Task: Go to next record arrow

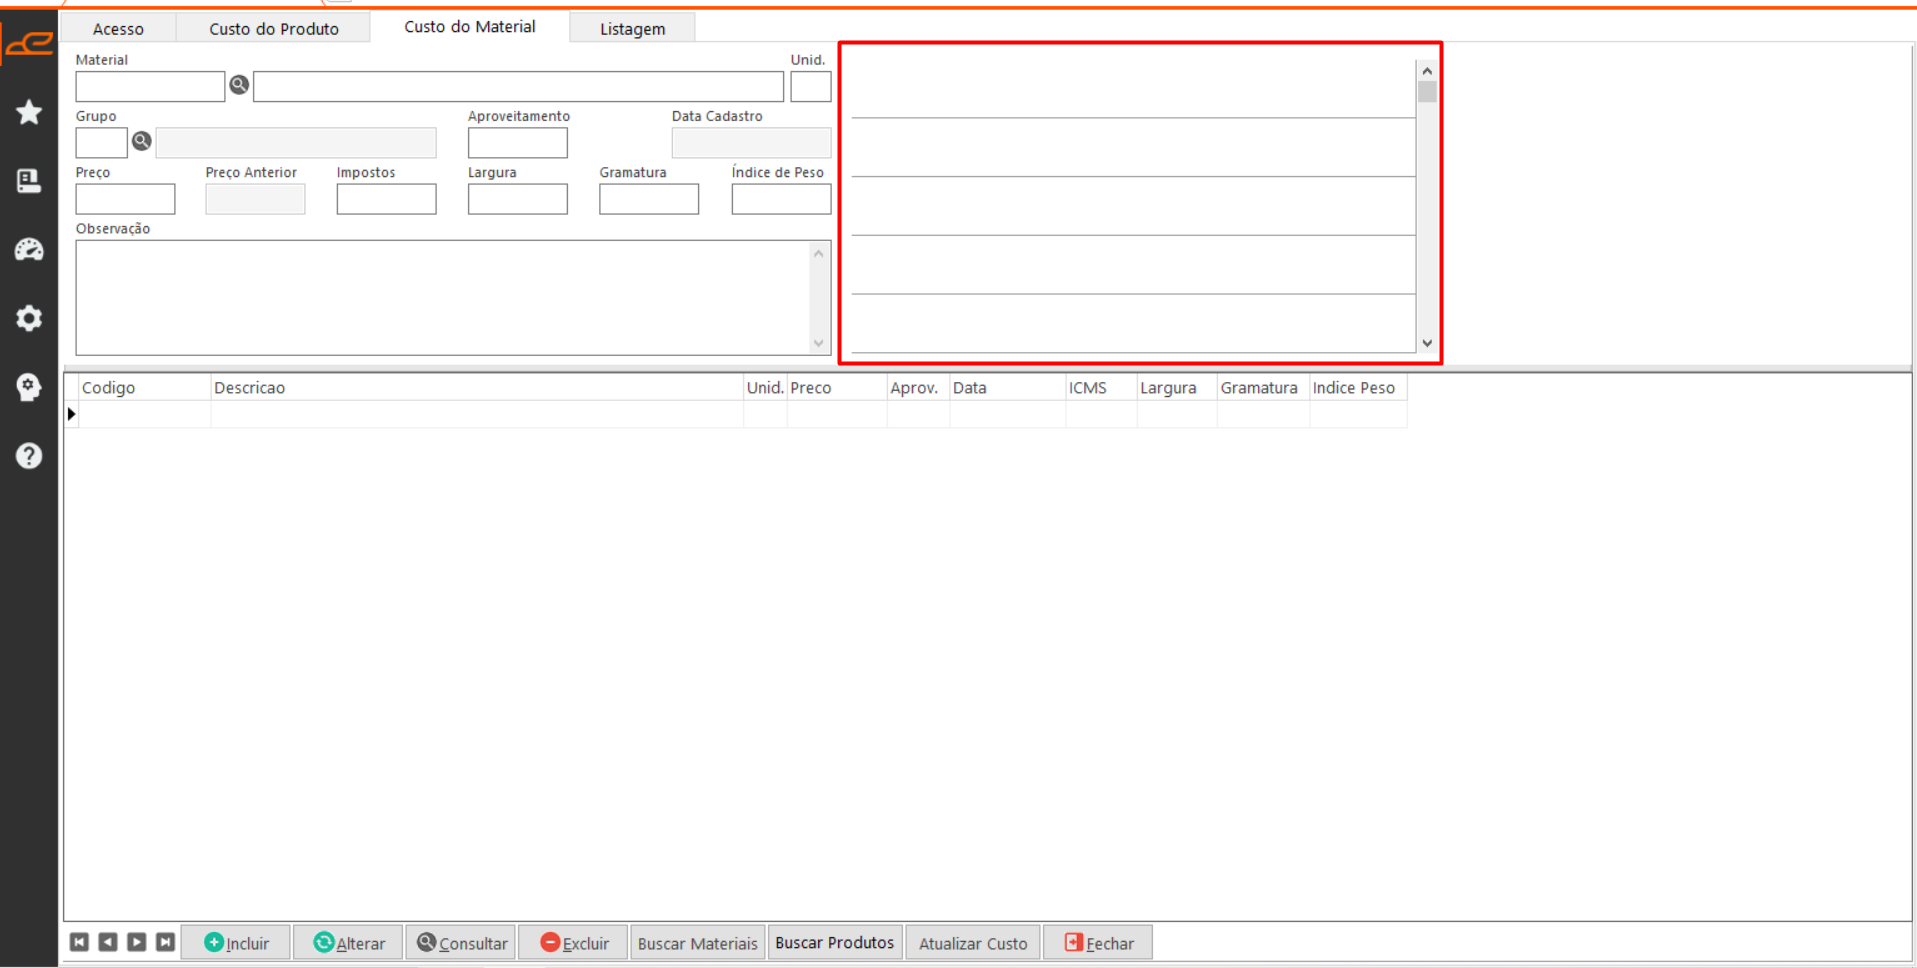Action: (137, 942)
